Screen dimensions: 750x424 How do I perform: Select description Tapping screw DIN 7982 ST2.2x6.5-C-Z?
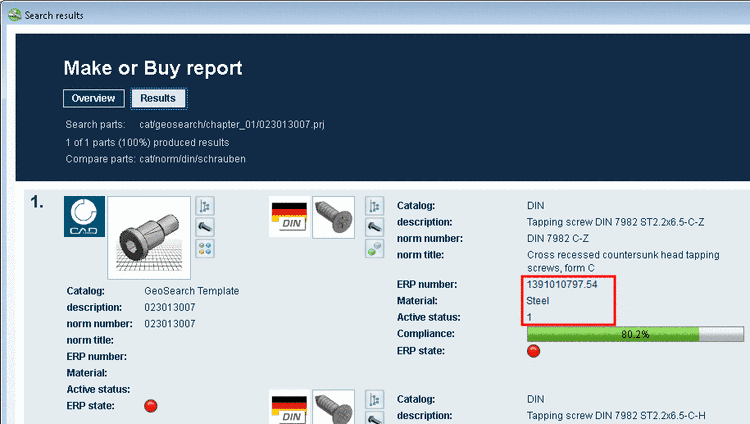coord(615,222)
